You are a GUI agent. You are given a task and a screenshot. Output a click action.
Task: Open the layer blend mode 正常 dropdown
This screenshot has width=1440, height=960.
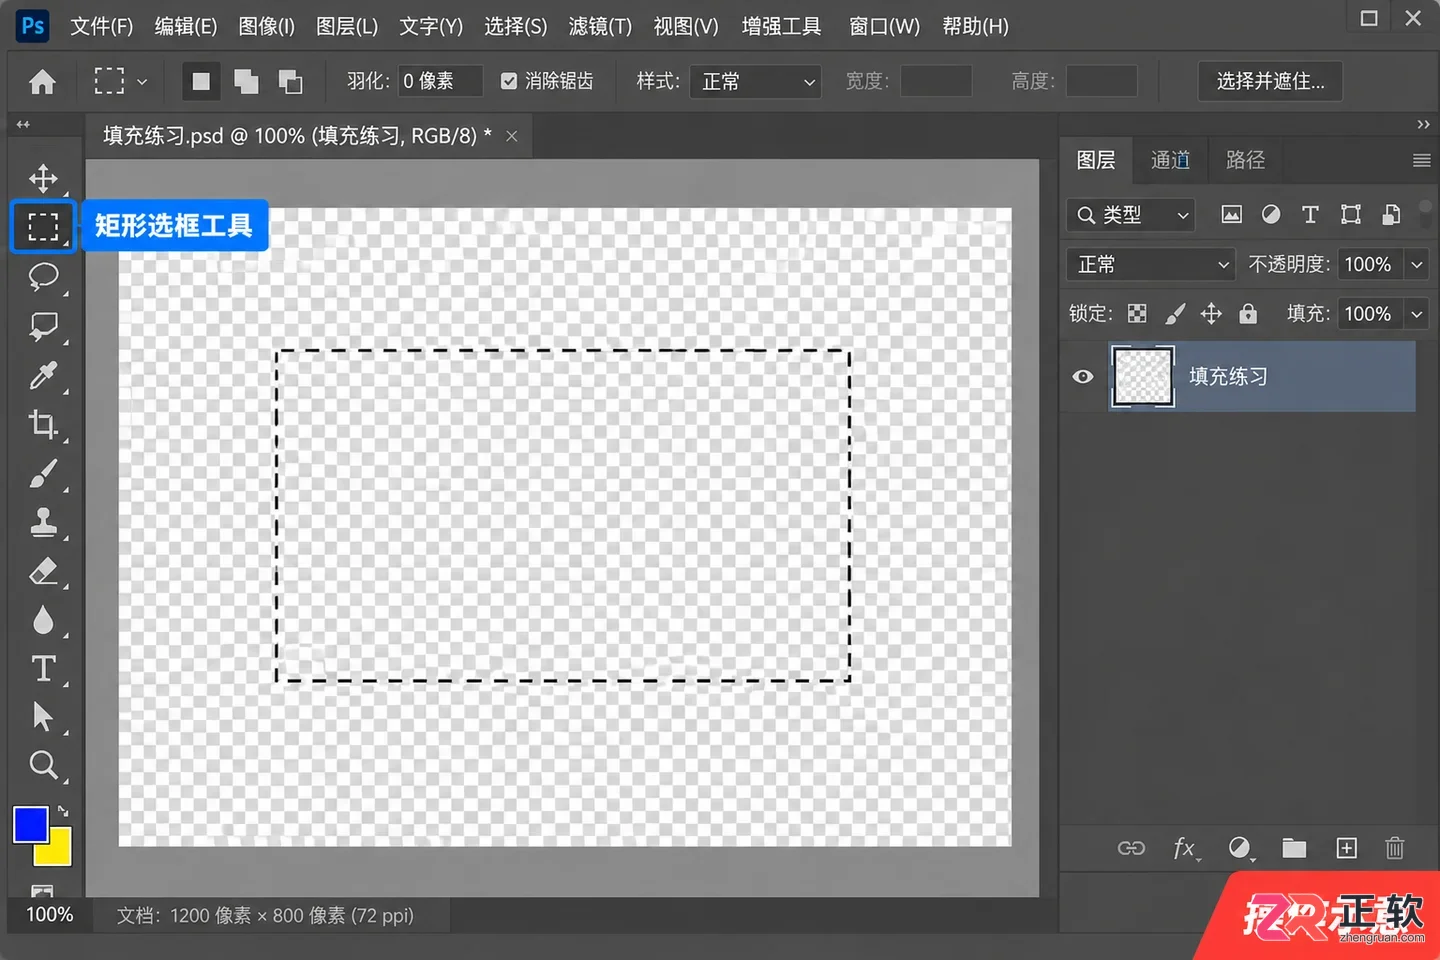(x=1151, y=264)
